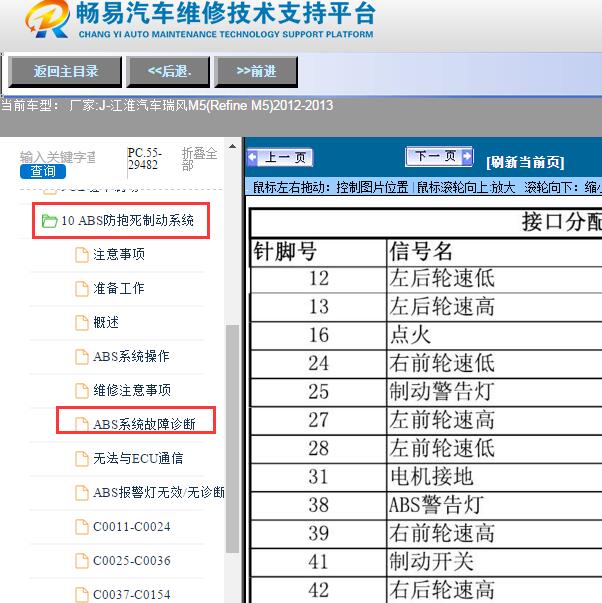Click the ABS警告灯 cell in row 38
Viewport: 602px width, 603px height.
click(436, 505)
